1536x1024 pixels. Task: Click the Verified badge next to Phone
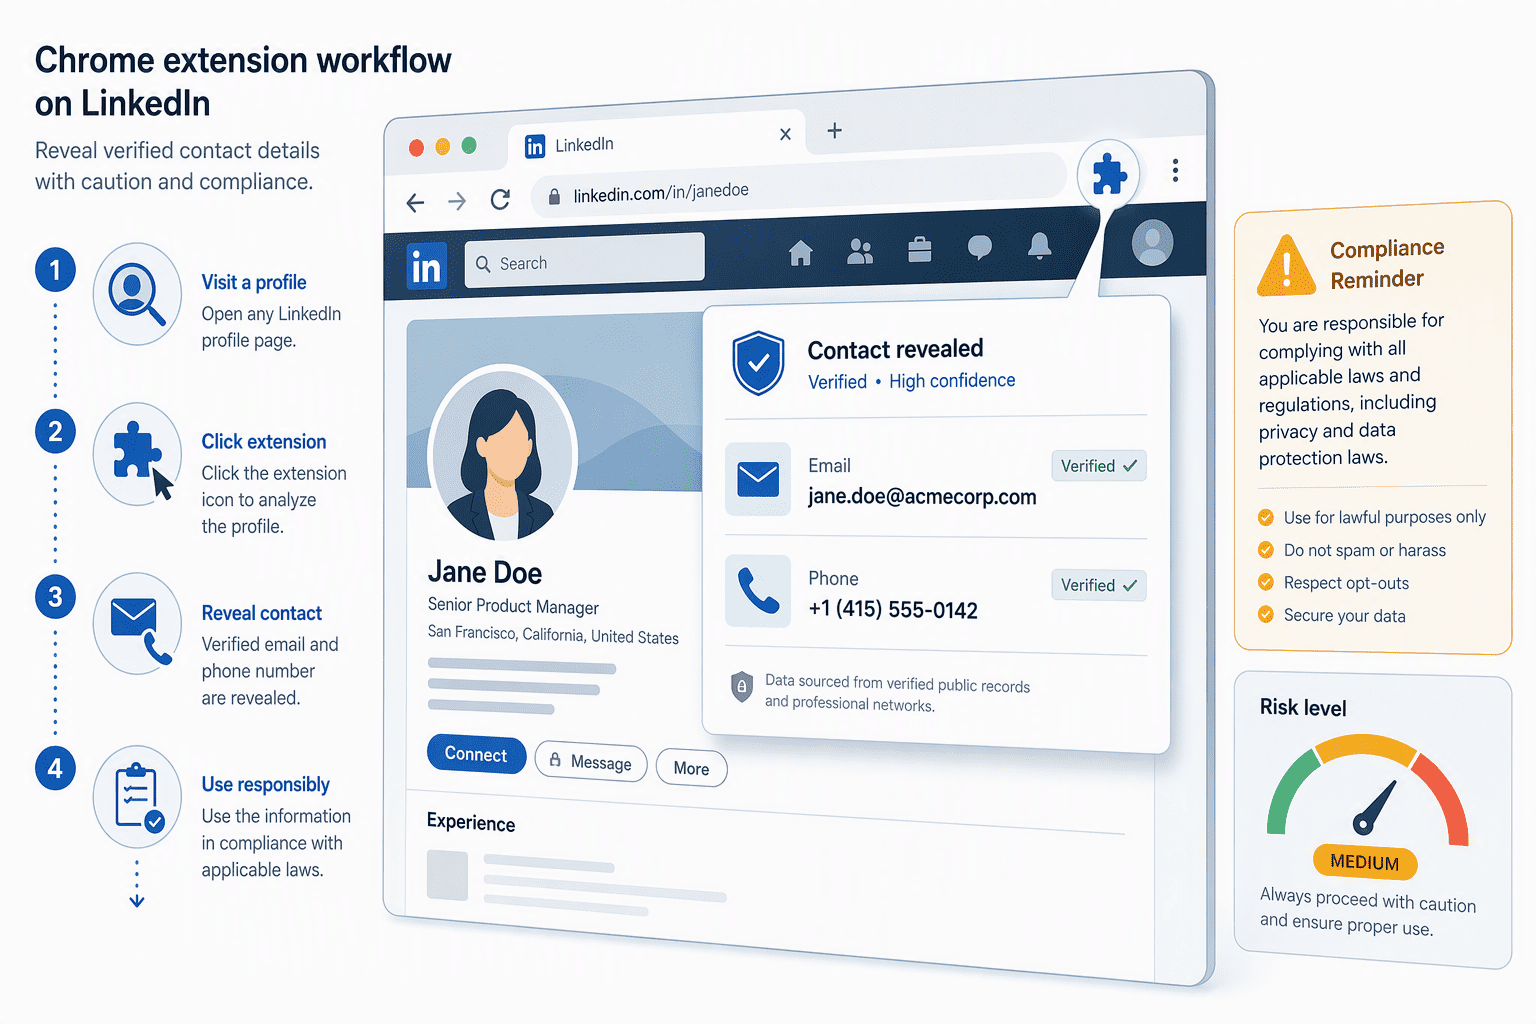pos(1098,585)
